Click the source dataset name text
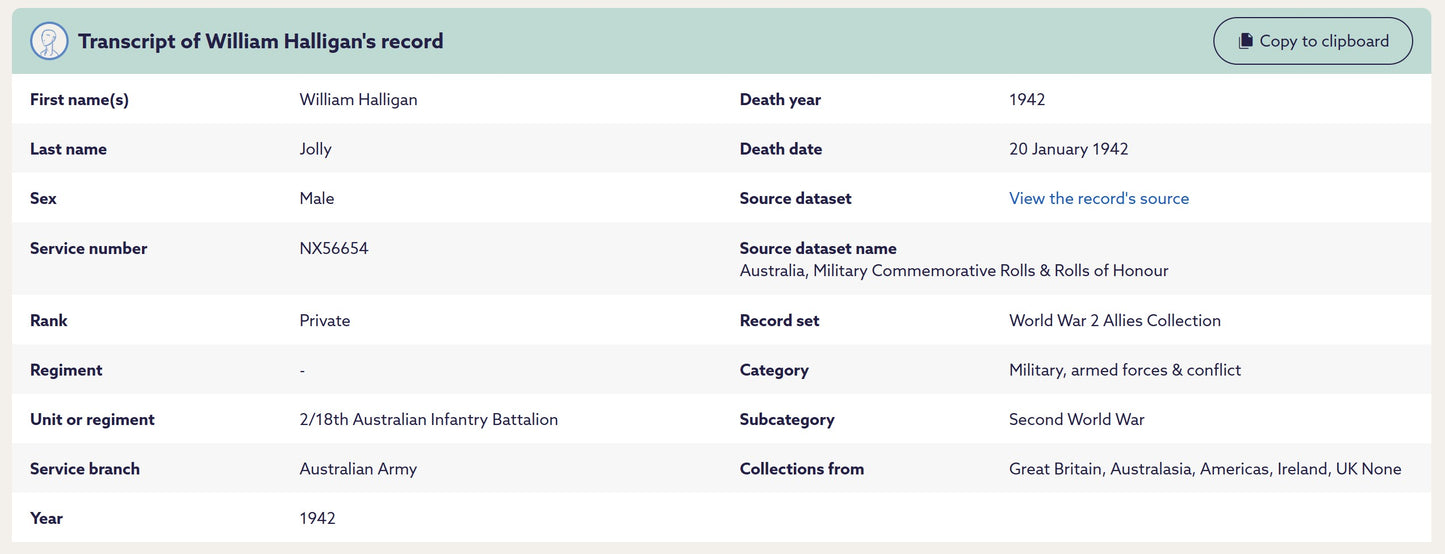Screen dimensions: 1445x554 coord(953,271)
